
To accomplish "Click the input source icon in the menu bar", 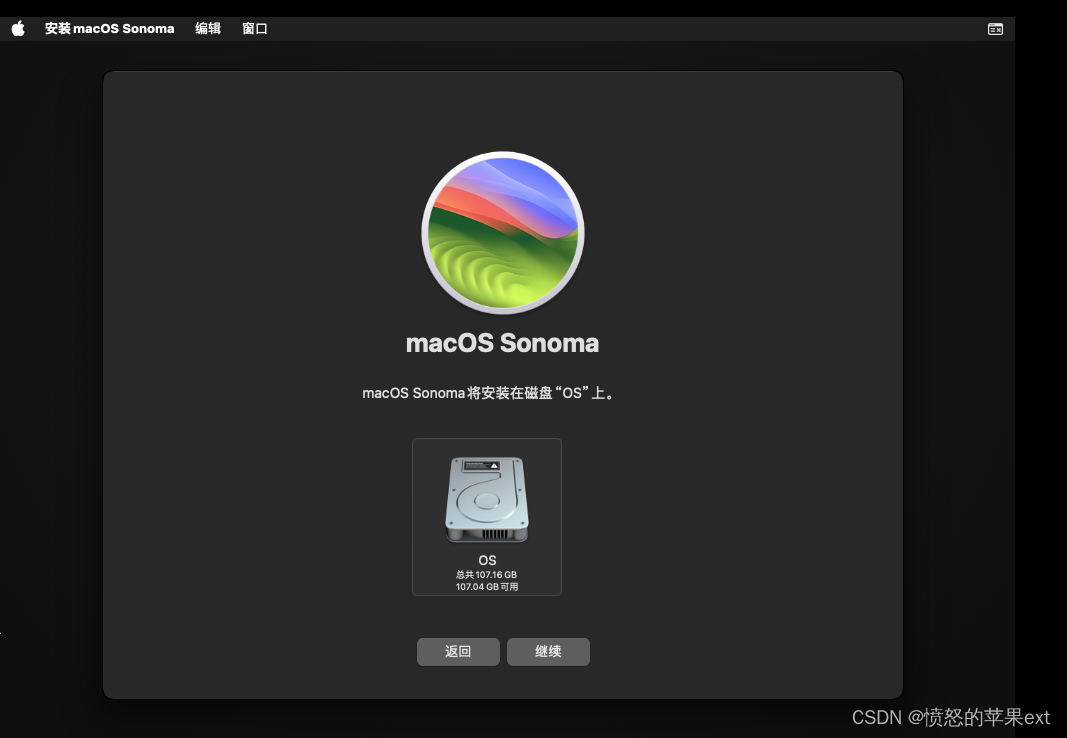I will tap(995, 29).
